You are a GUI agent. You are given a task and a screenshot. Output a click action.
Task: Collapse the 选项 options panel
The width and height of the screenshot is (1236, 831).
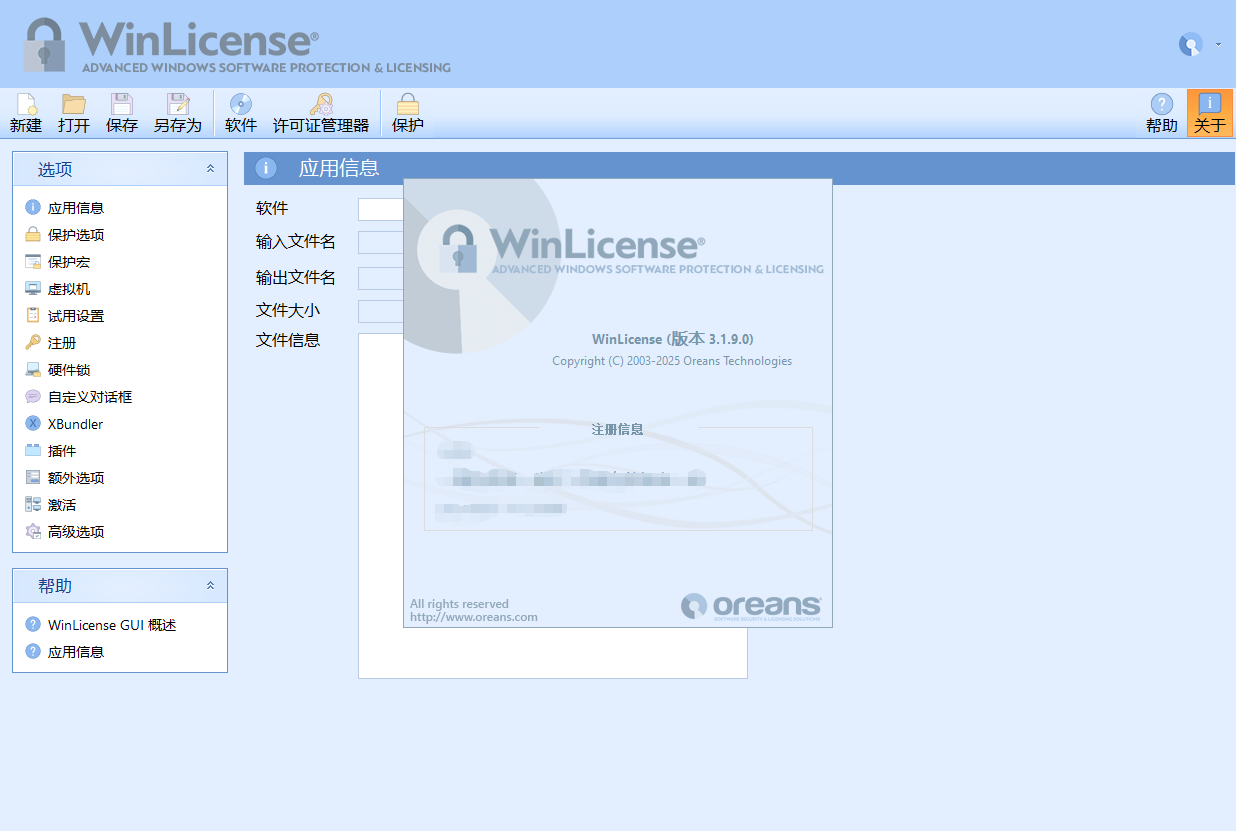[x=210, y=169]
